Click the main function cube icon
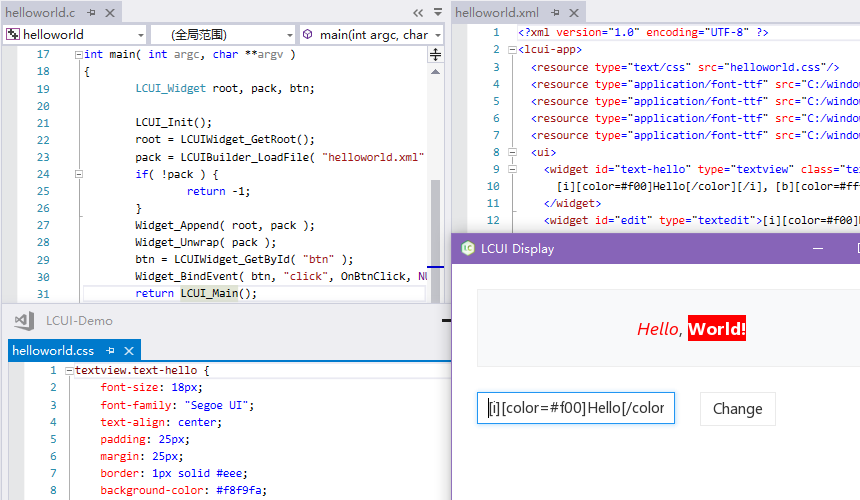The image size is (860, 500). (x=308, y=35)
